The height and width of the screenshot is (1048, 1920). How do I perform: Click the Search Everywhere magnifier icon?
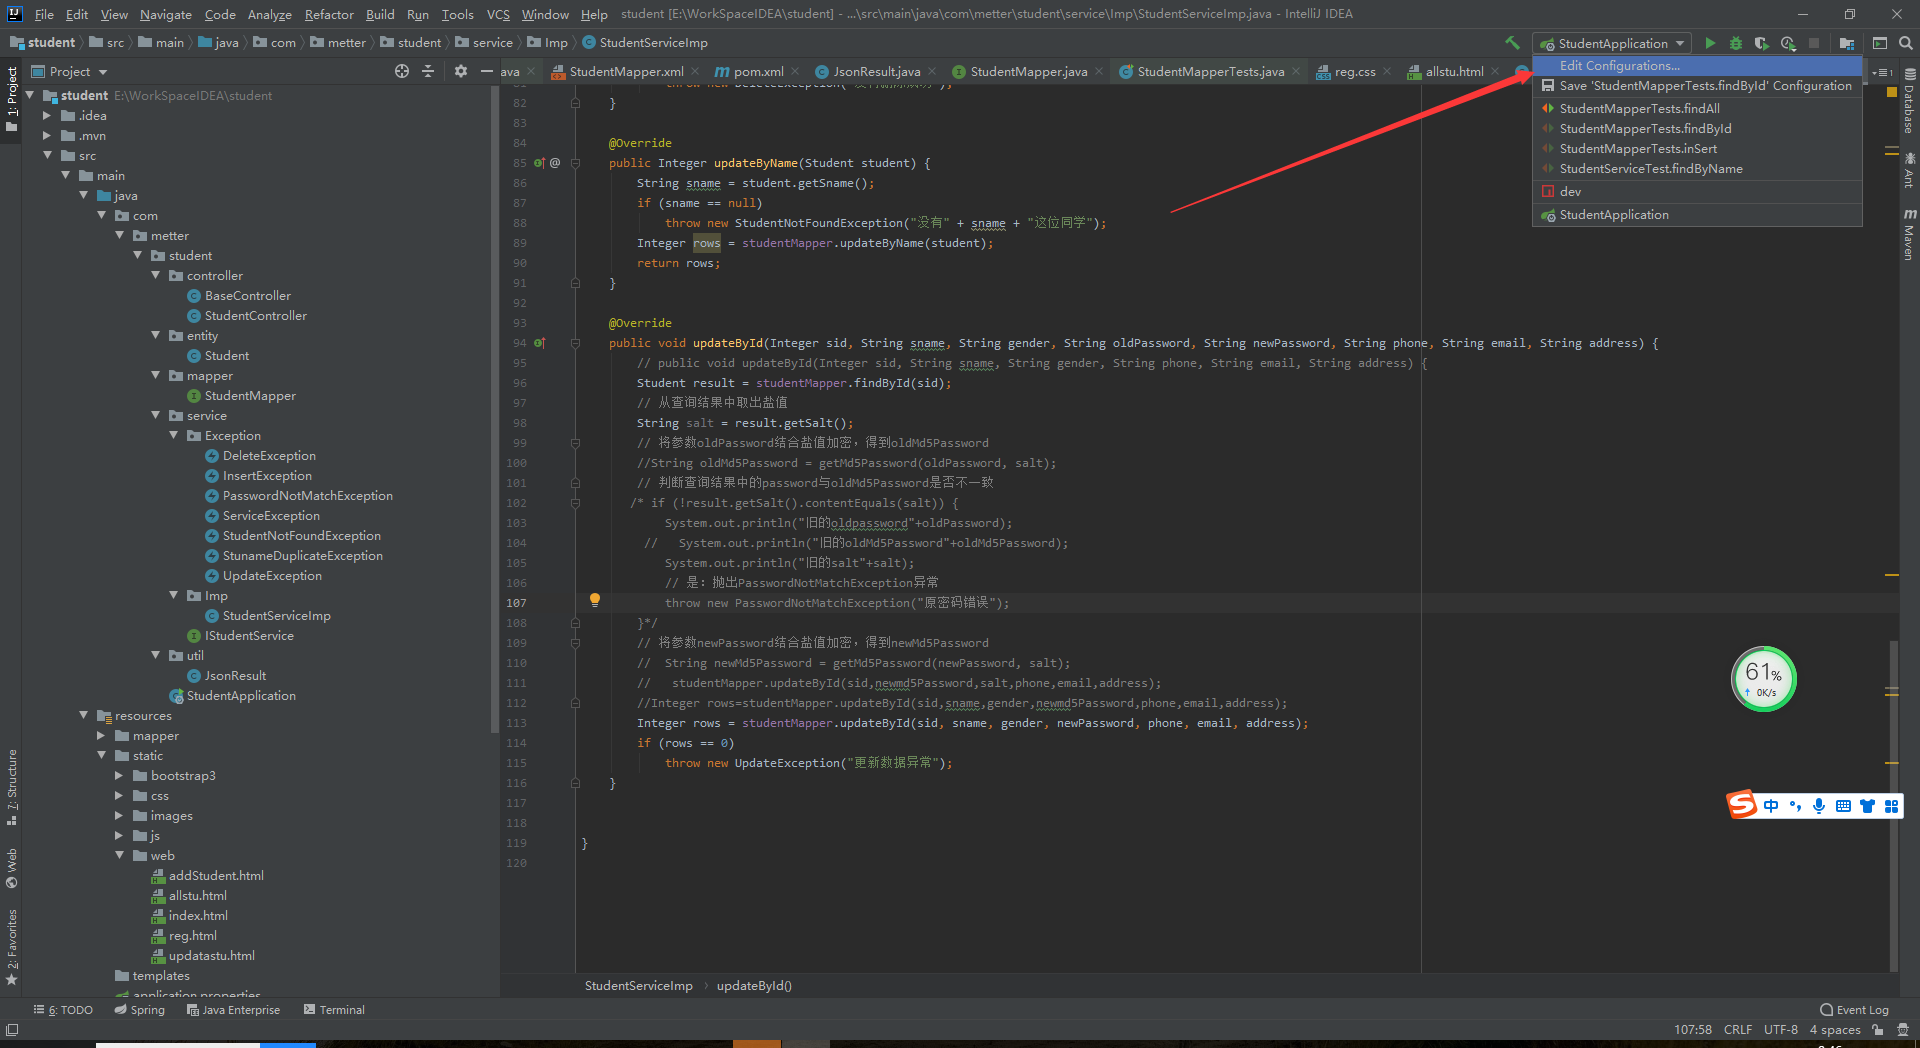pos(1906,43)
